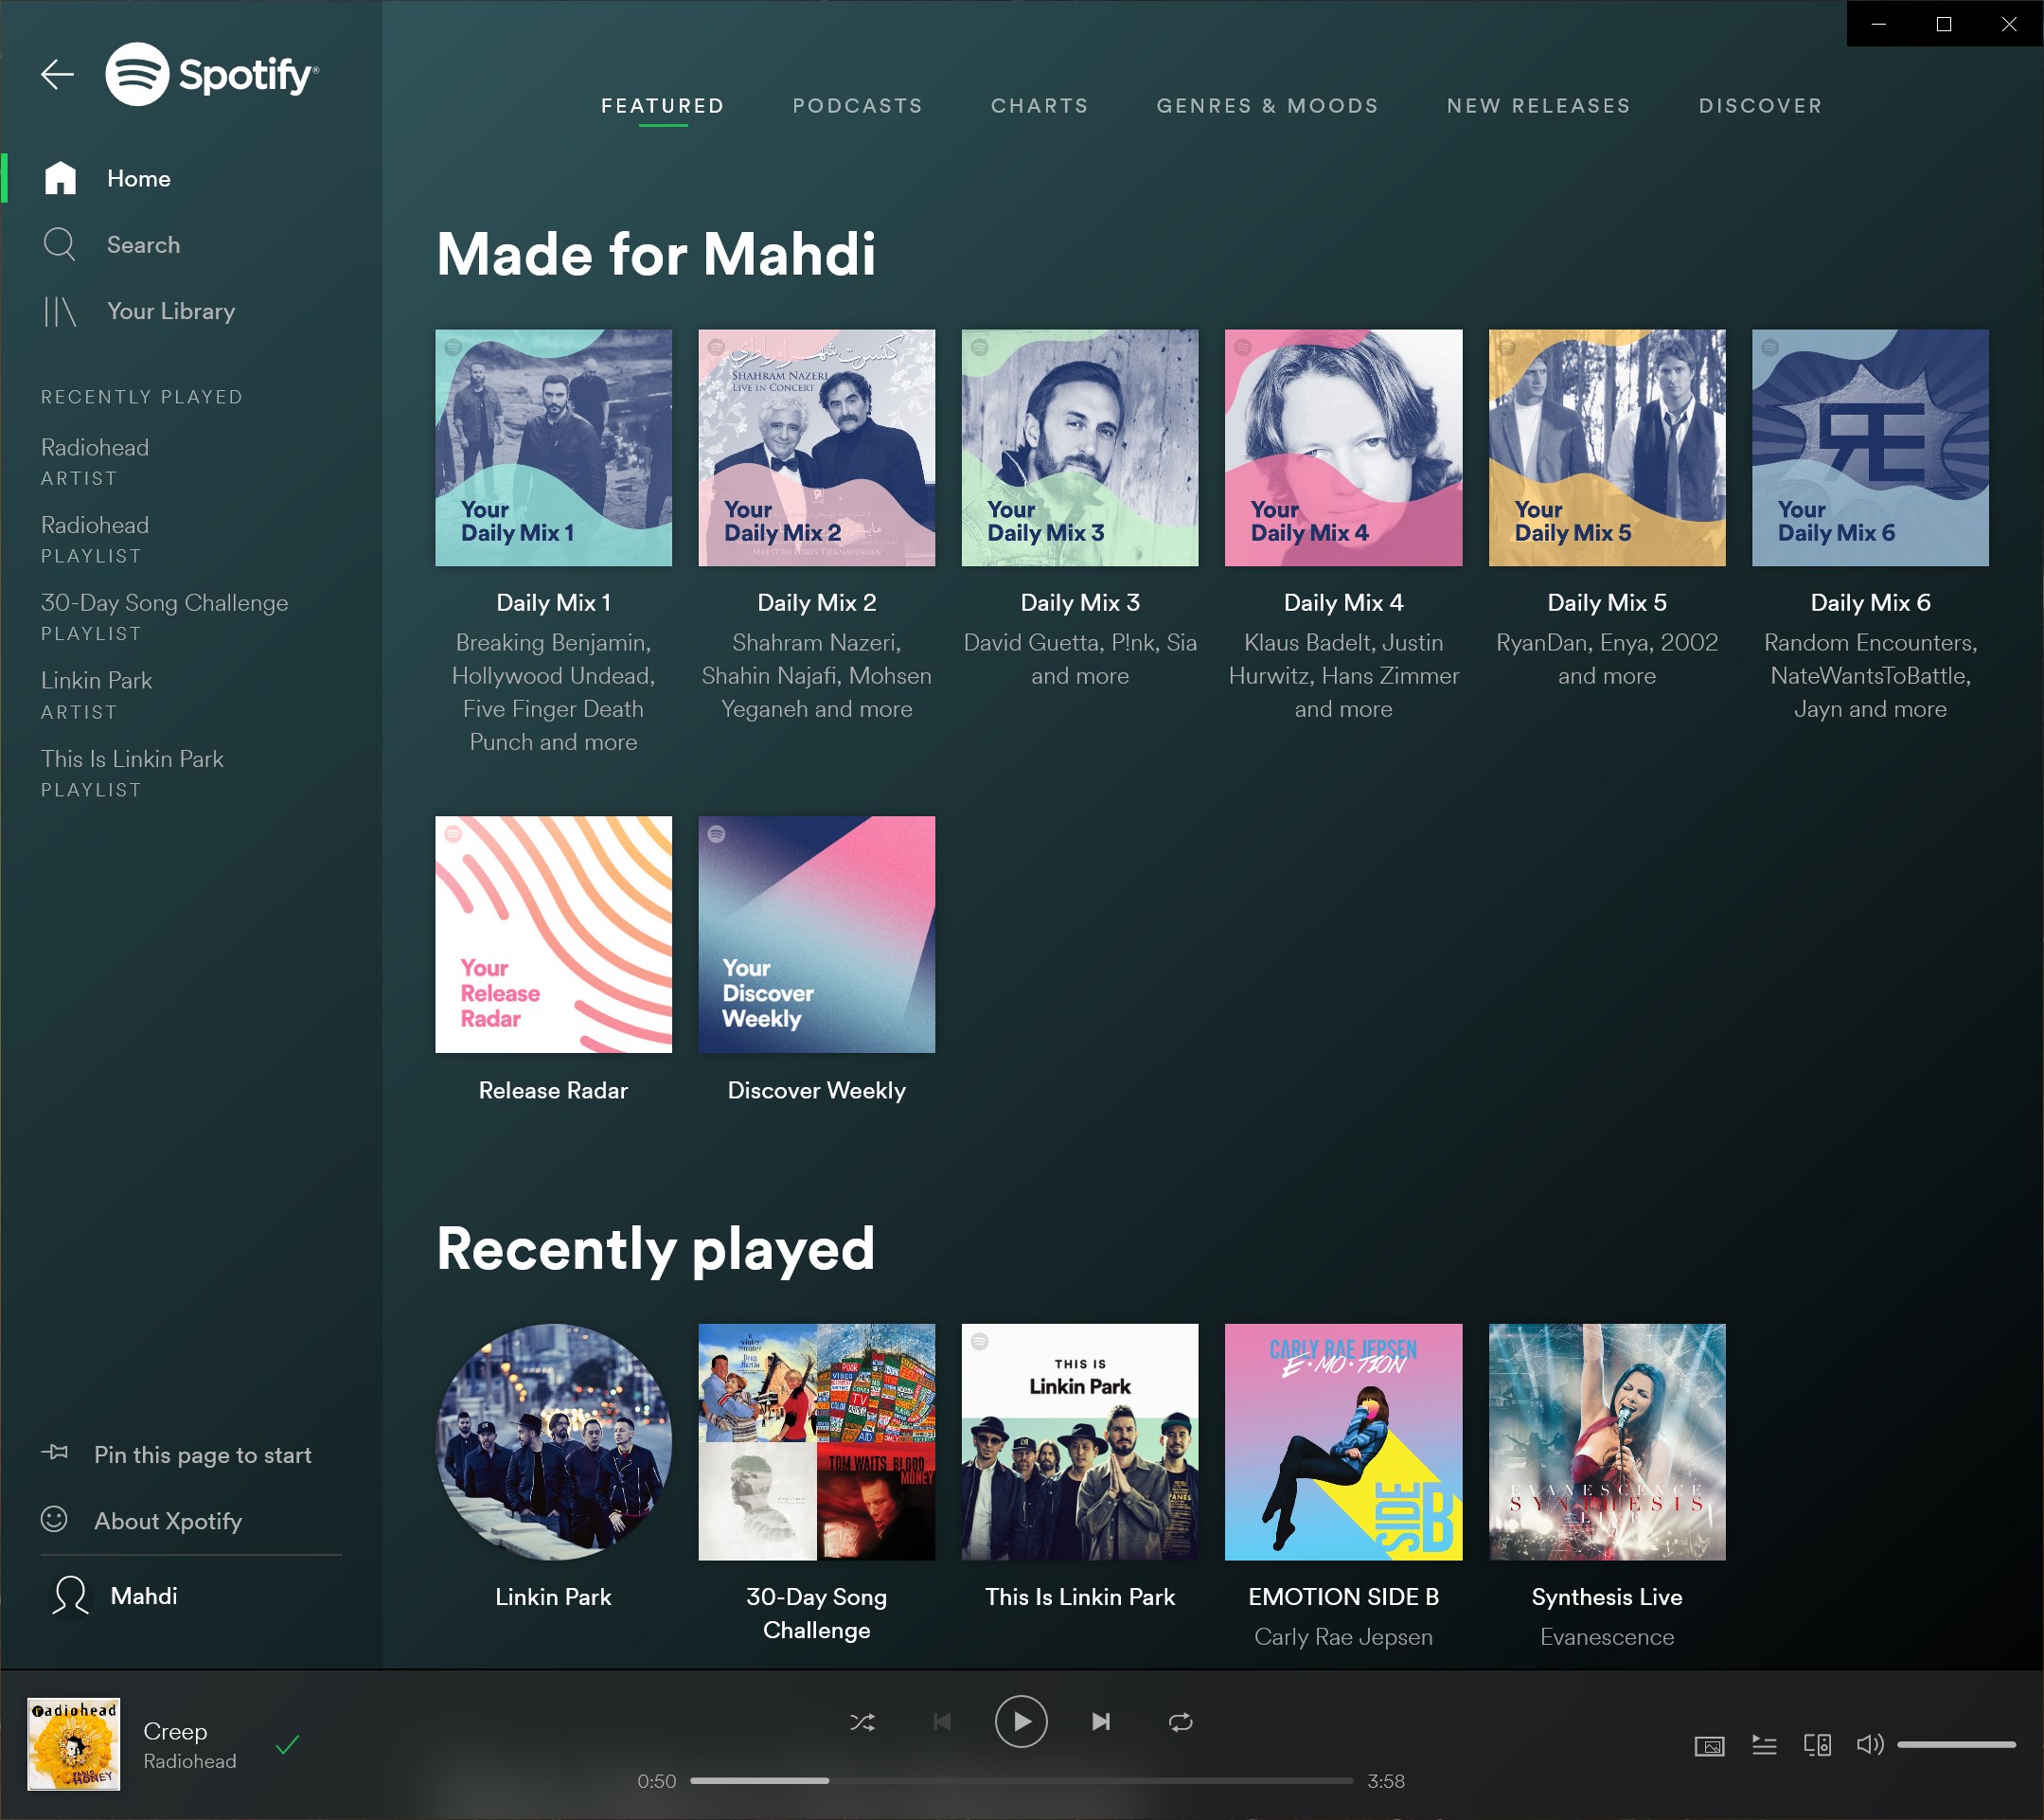2044x1820 pixels.
Task: Switch to the Genres & Moods tab
Action: (1267, 106)
